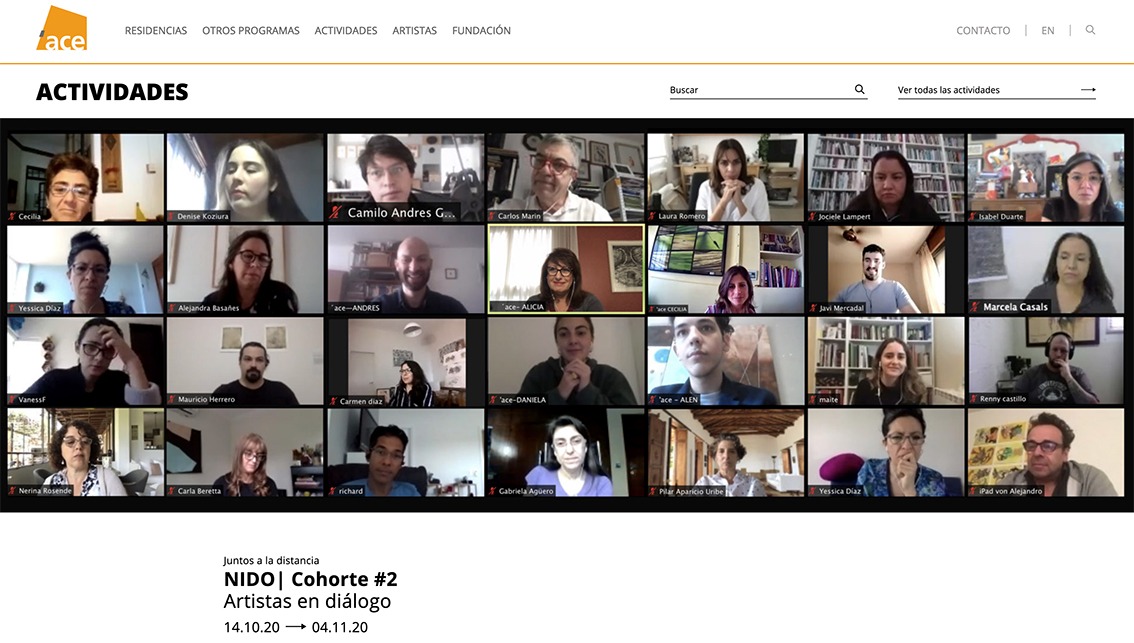1134x643 pixels.
Task: Open the Residencias menu
Action: point(156,31)
